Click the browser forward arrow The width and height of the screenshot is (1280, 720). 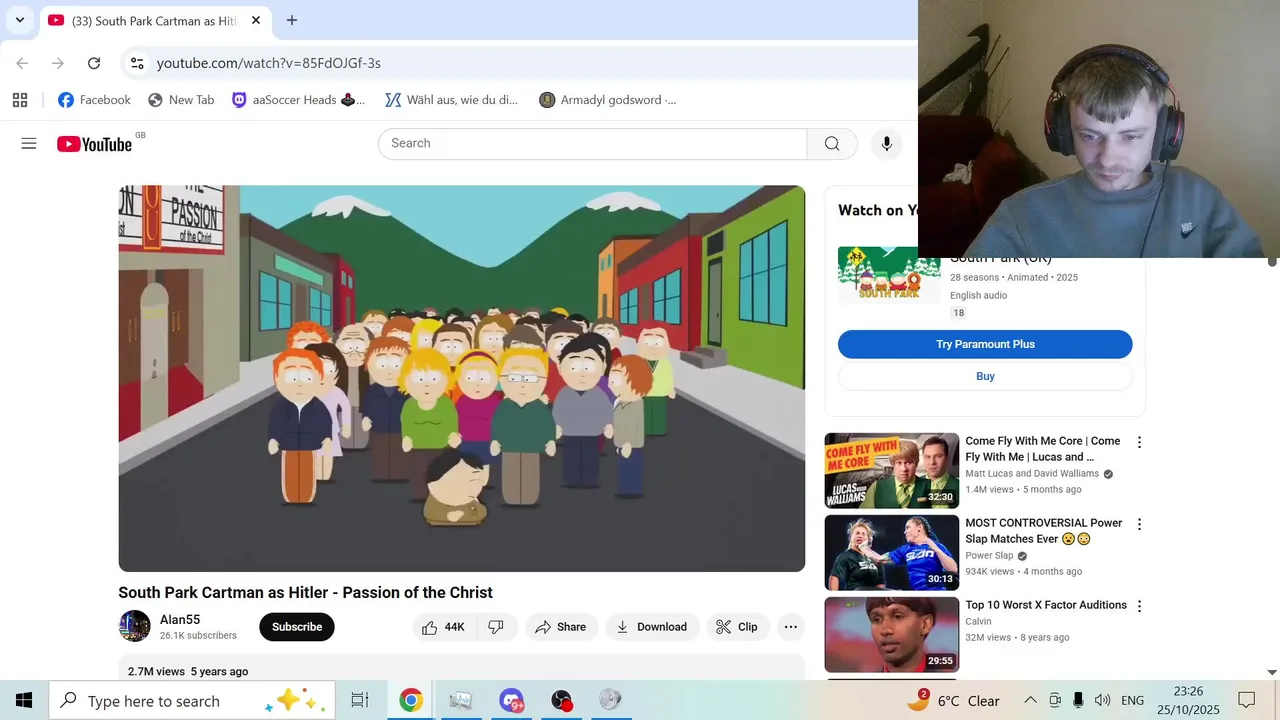click(58, 63)
